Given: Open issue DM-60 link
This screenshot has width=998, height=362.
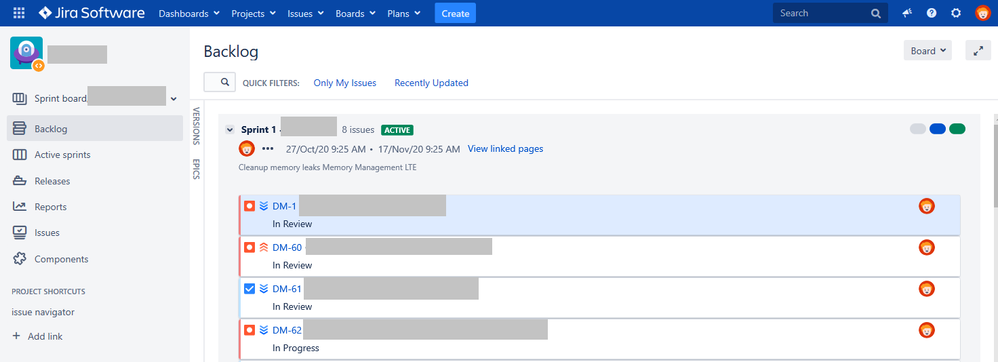Looking at the screenshot, I should (x=287, y=247).
